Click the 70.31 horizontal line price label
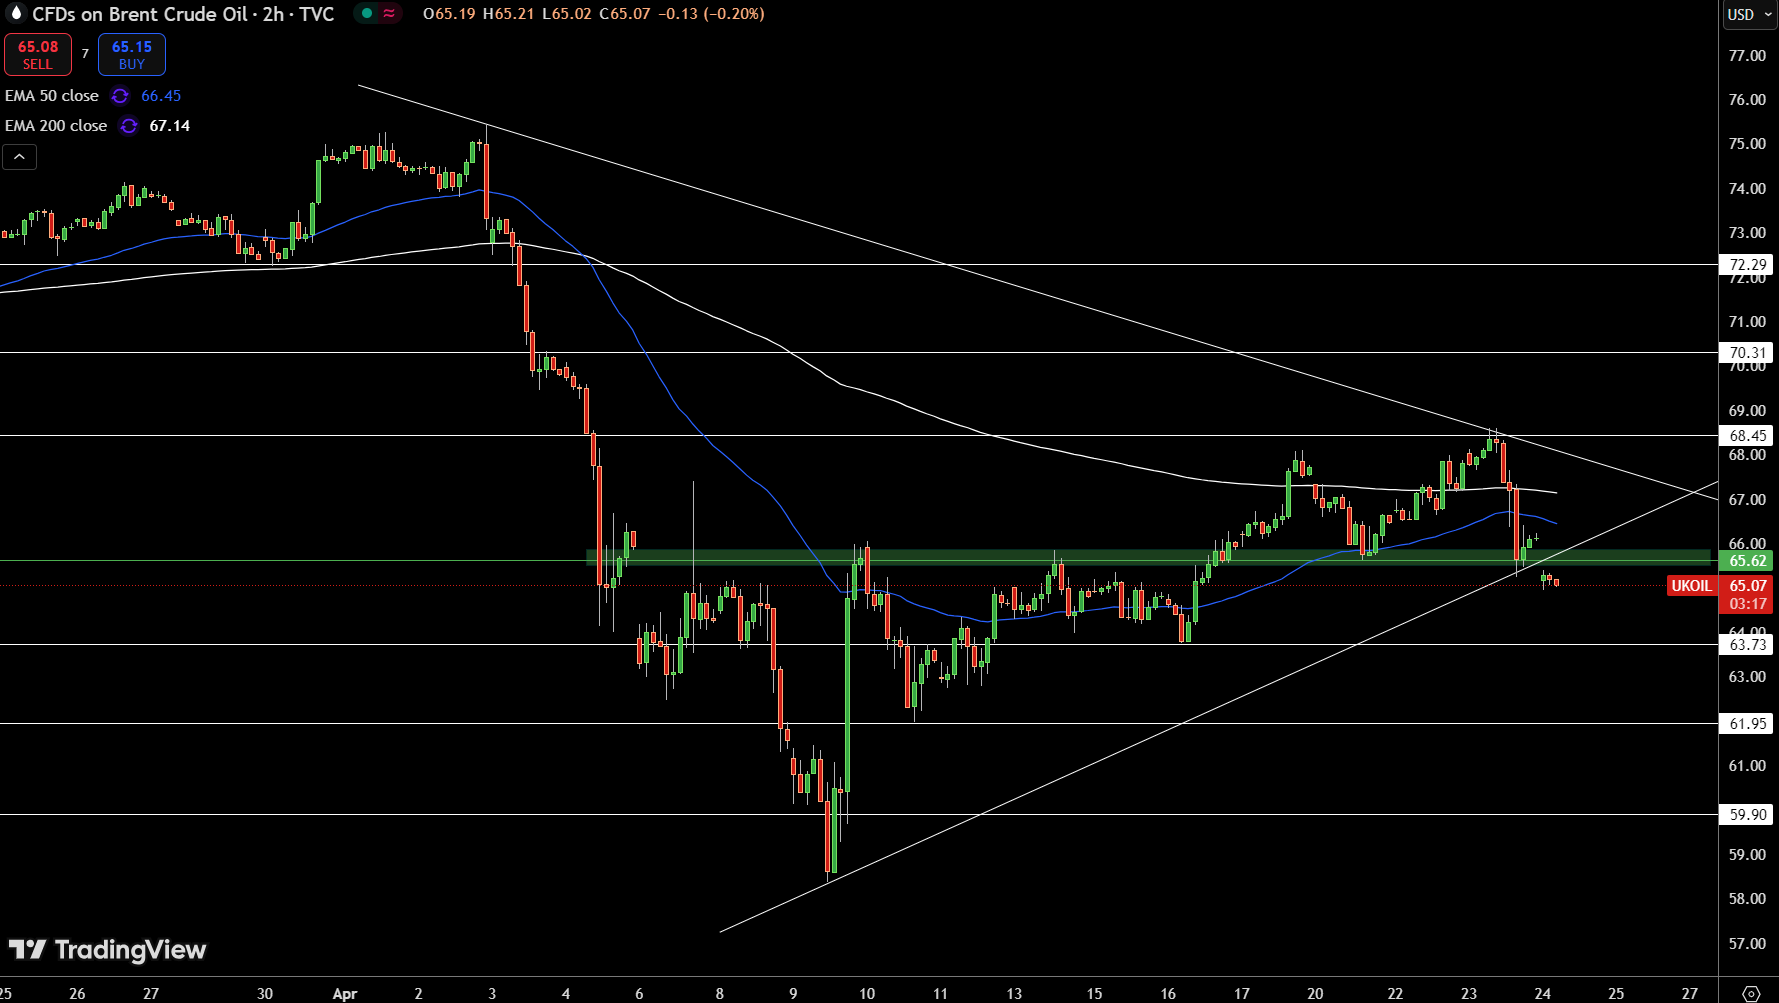This screenshot has height=1003, width=1779. 1748,353
